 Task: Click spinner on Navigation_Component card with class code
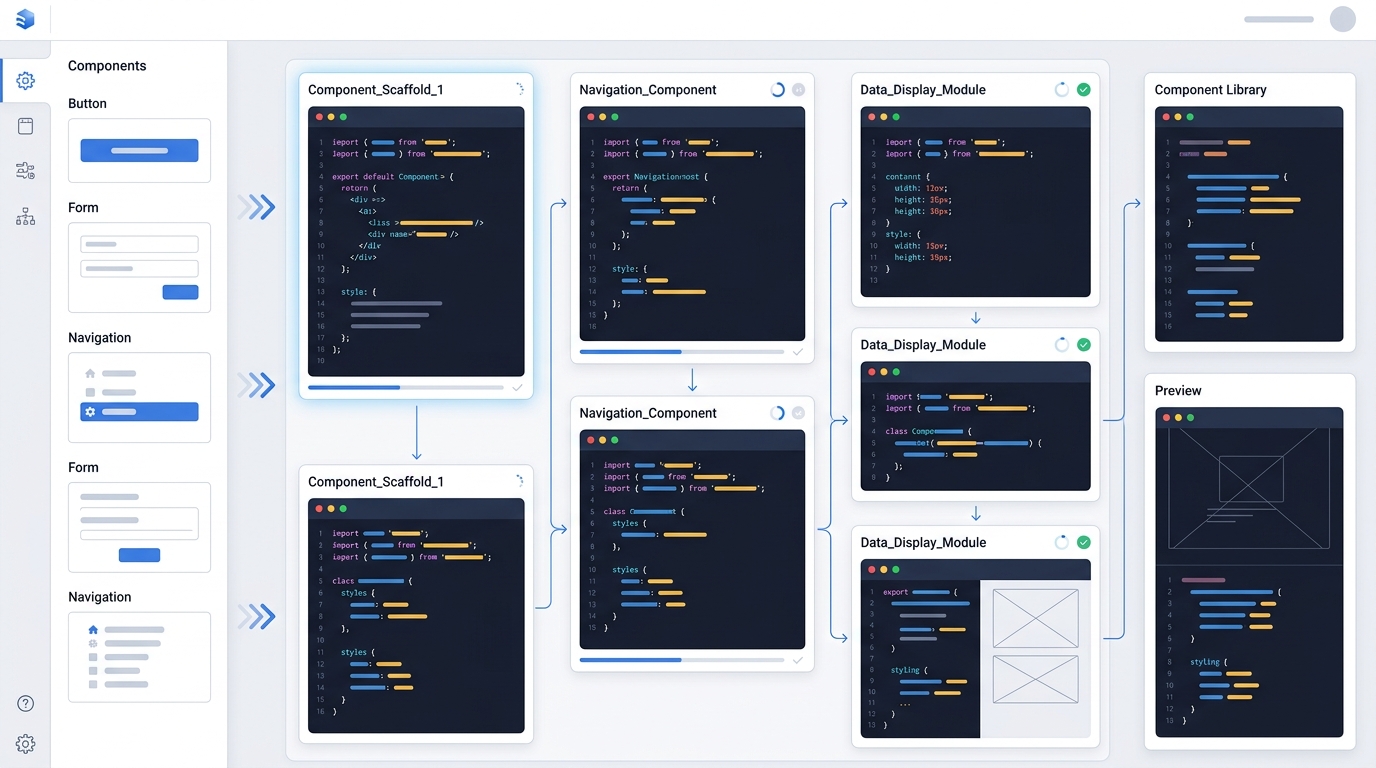click(x=777, y=412)
